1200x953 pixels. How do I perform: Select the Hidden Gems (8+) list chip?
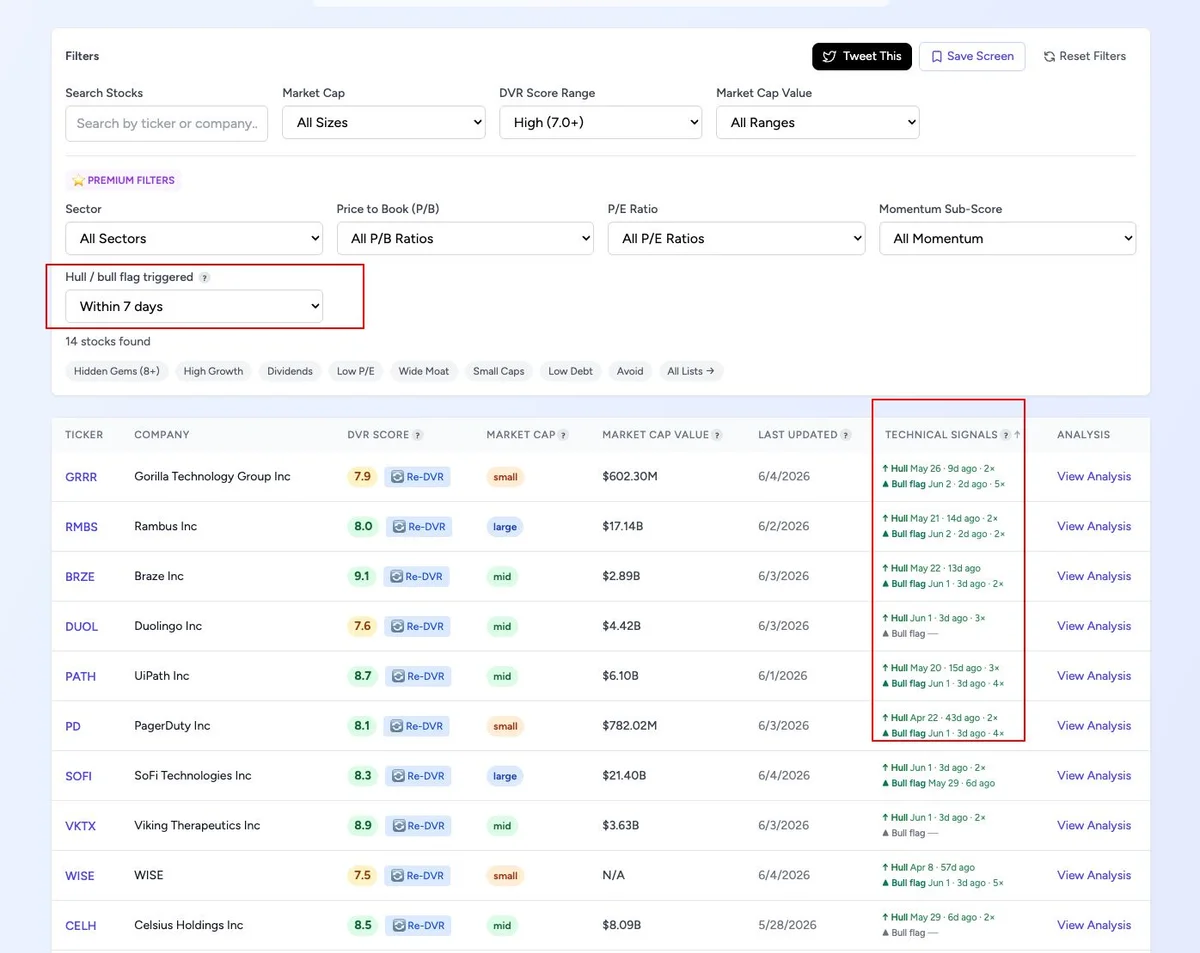pyautogui.click(x=117, y=371)
